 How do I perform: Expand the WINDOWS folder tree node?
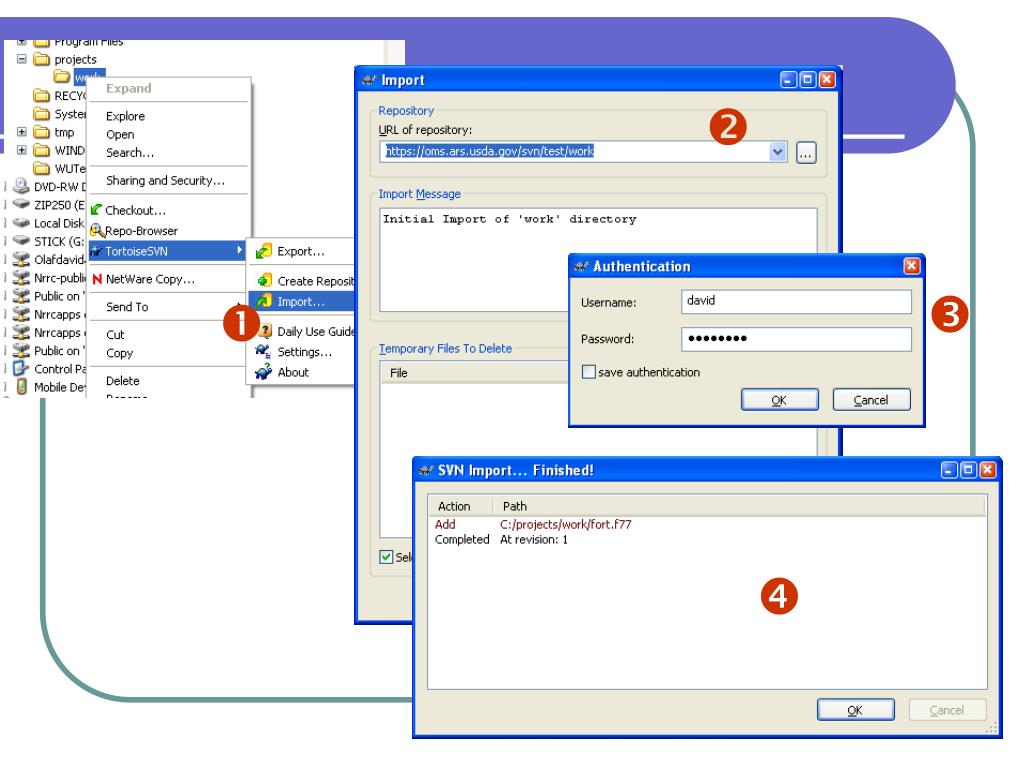click(x=22, y=150)
